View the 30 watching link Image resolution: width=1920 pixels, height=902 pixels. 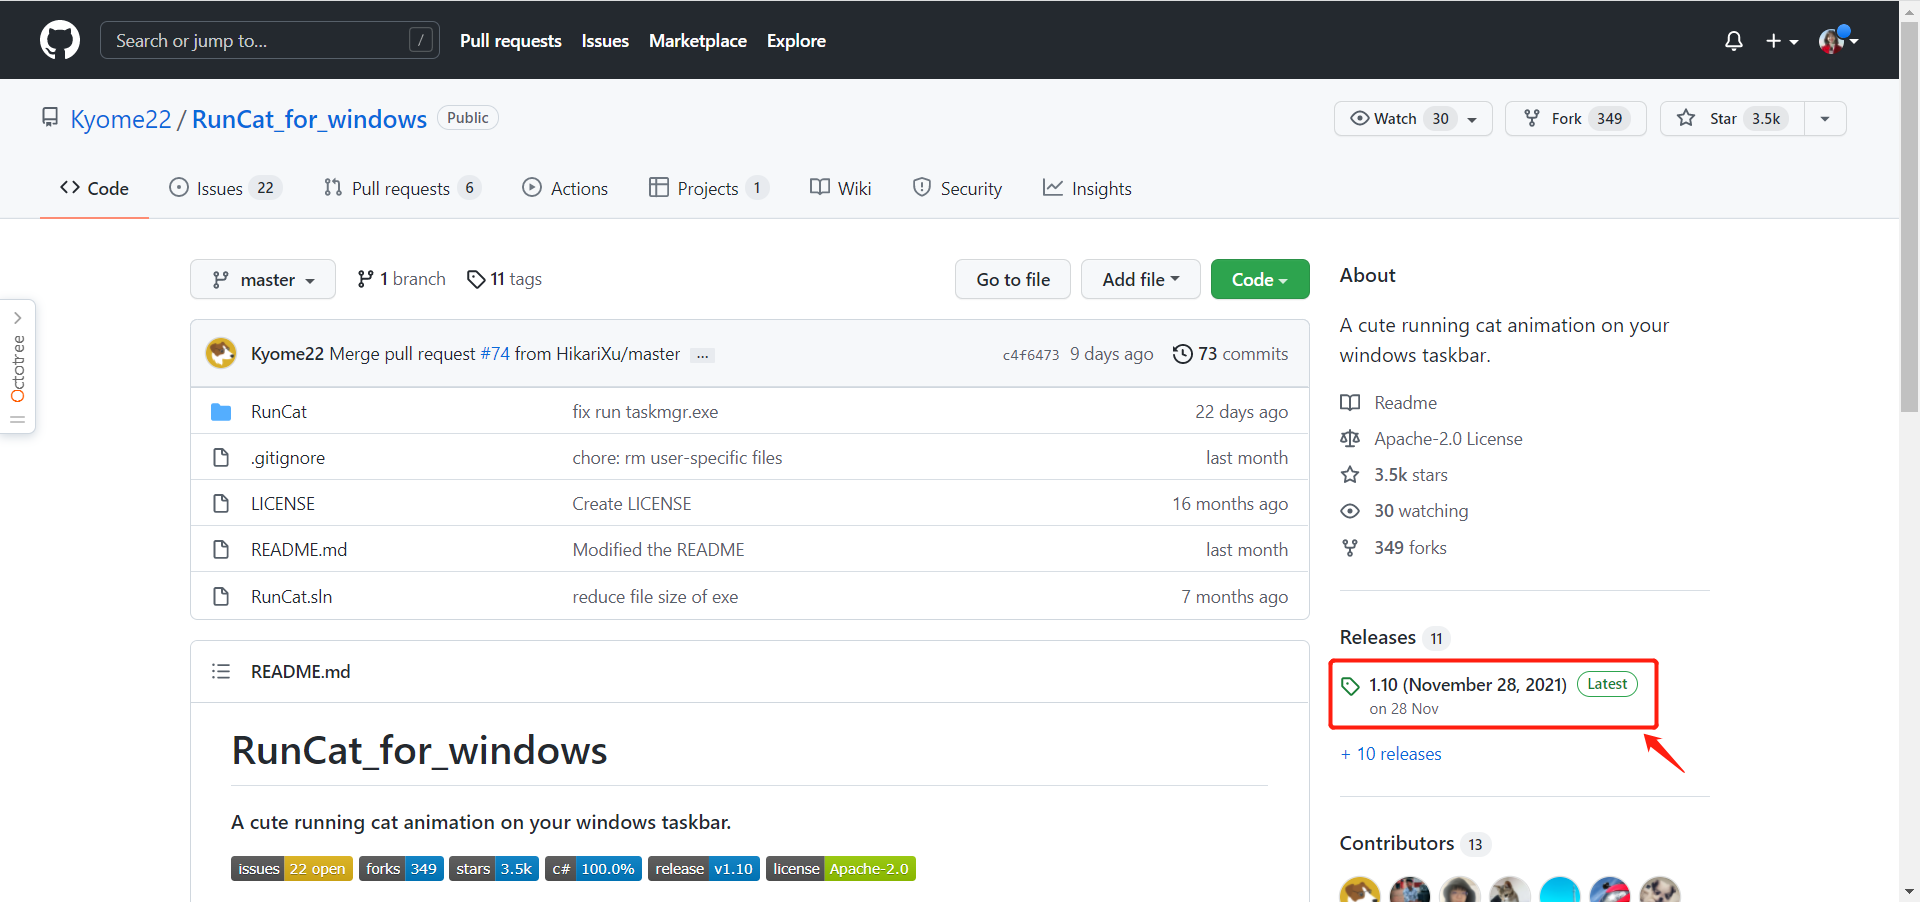[x=1404, y=511]
